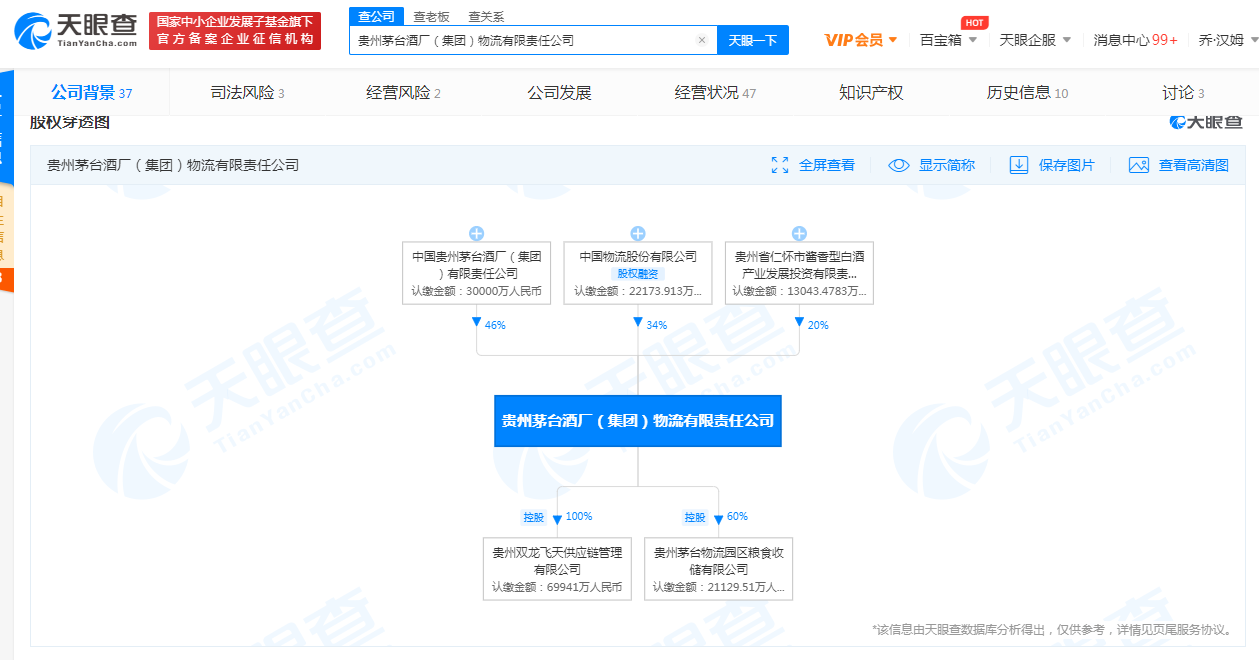Click the 查看高清图 image icon
This screenshot has width=1259, height=660.
1139,165
